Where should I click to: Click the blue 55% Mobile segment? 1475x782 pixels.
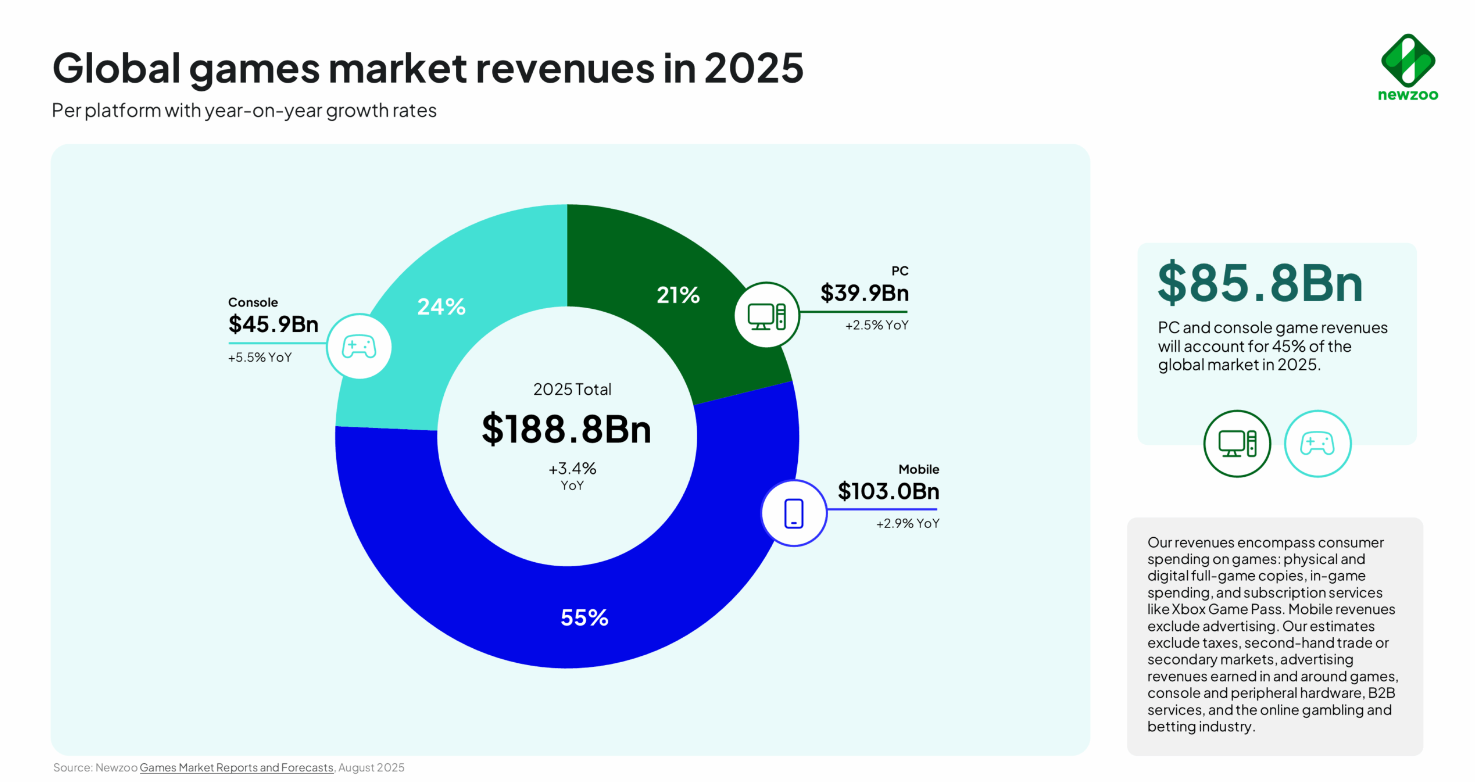point(585,617)
